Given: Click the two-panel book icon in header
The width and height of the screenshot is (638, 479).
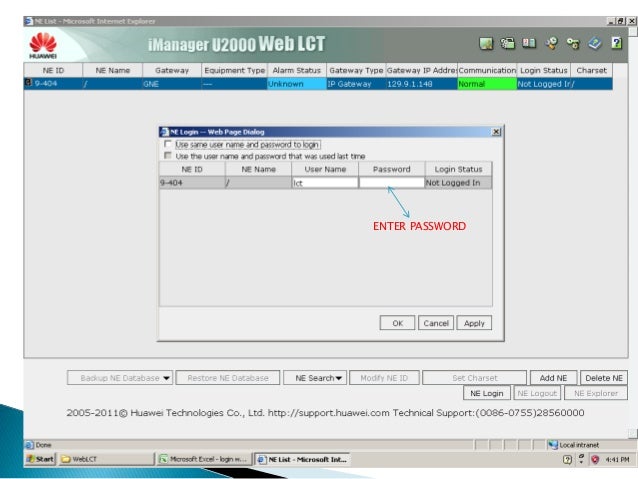Looking at the screenshot, I should pos(529,43).
